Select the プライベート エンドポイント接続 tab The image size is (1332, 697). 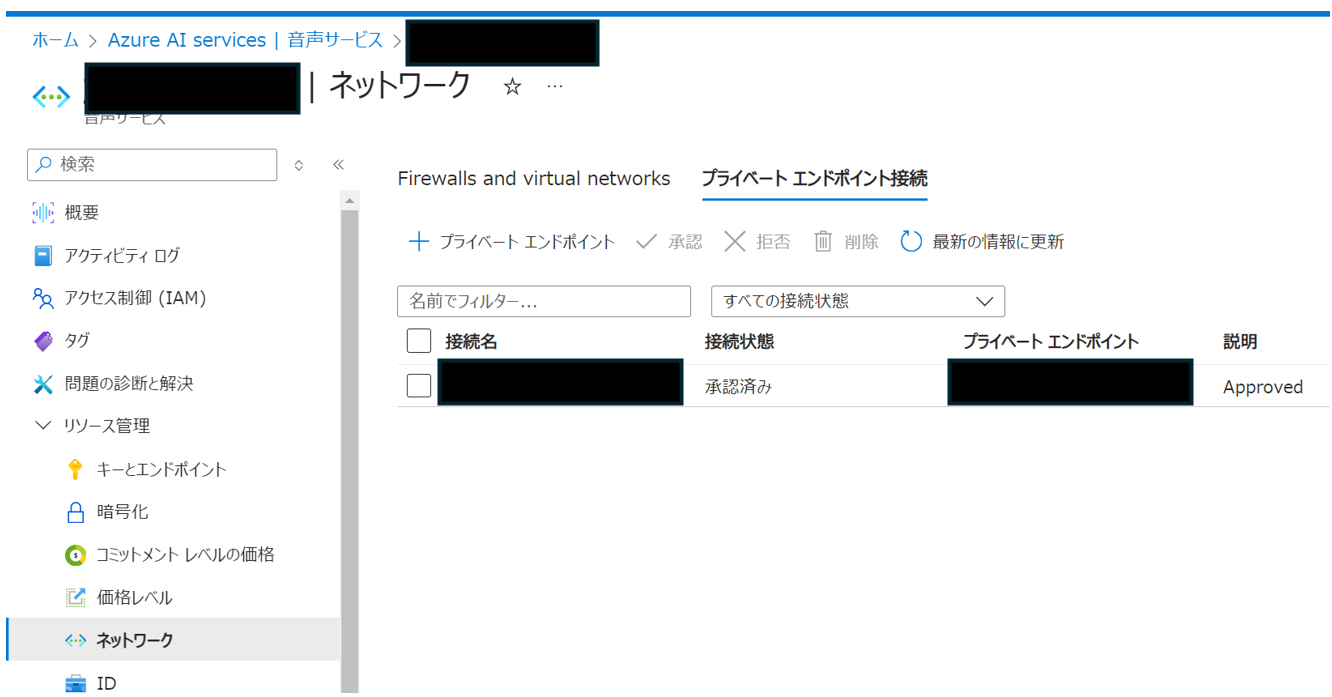[815, 179]
